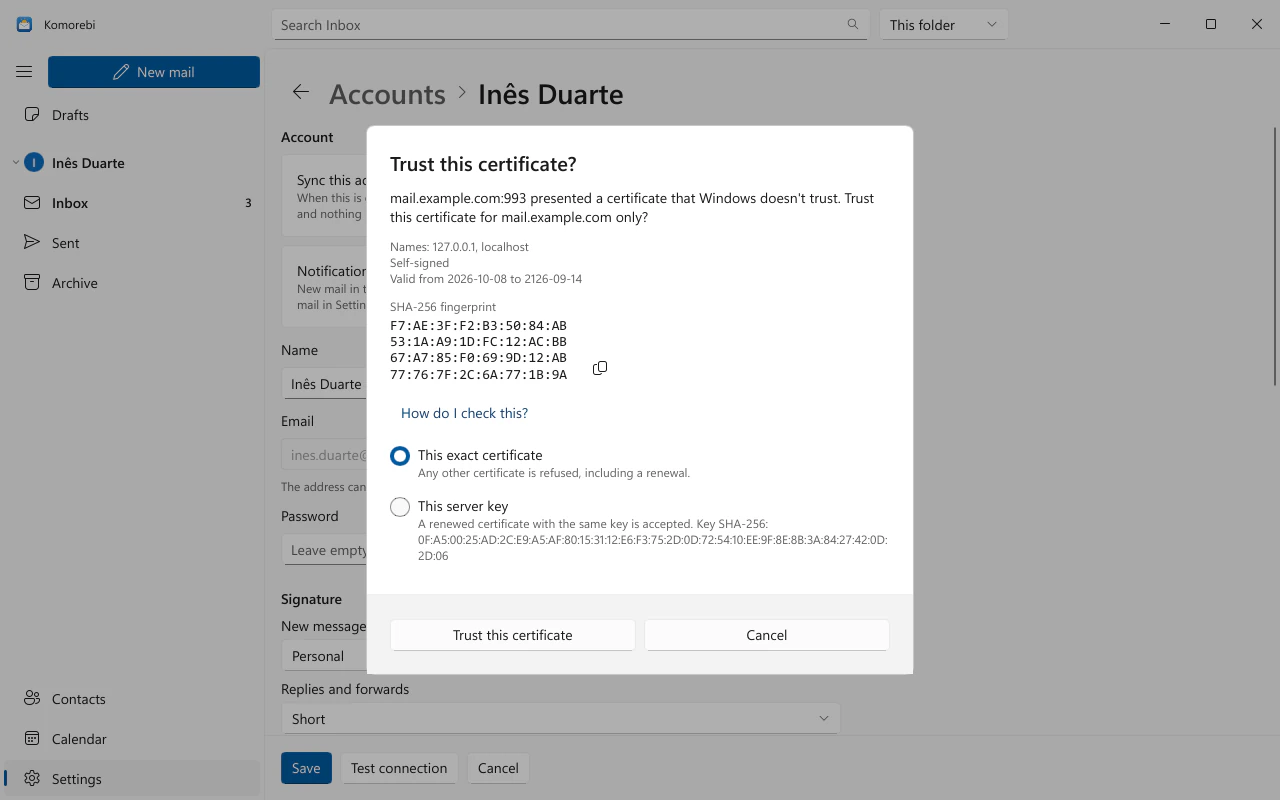This screenshot has width=1280, height=800.
Task: Open Settings in the sidebar
Action: point(132,779)
